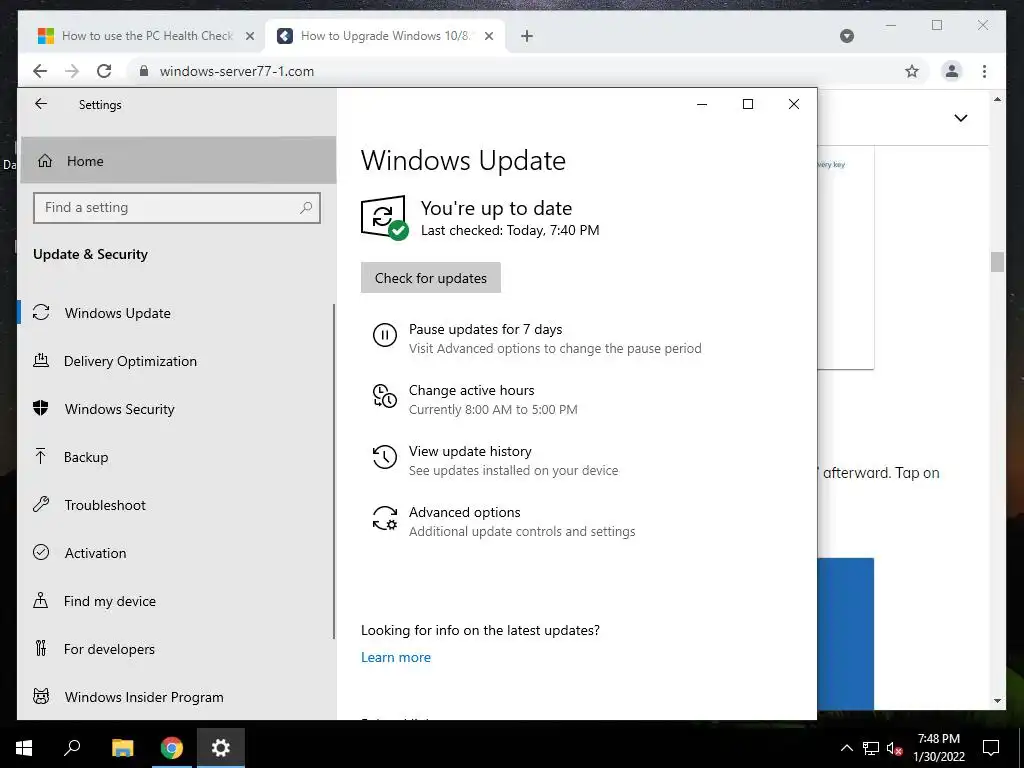
Task: Open the Windows Start menu
Action: pyautogui.click(x=24, y=748)
